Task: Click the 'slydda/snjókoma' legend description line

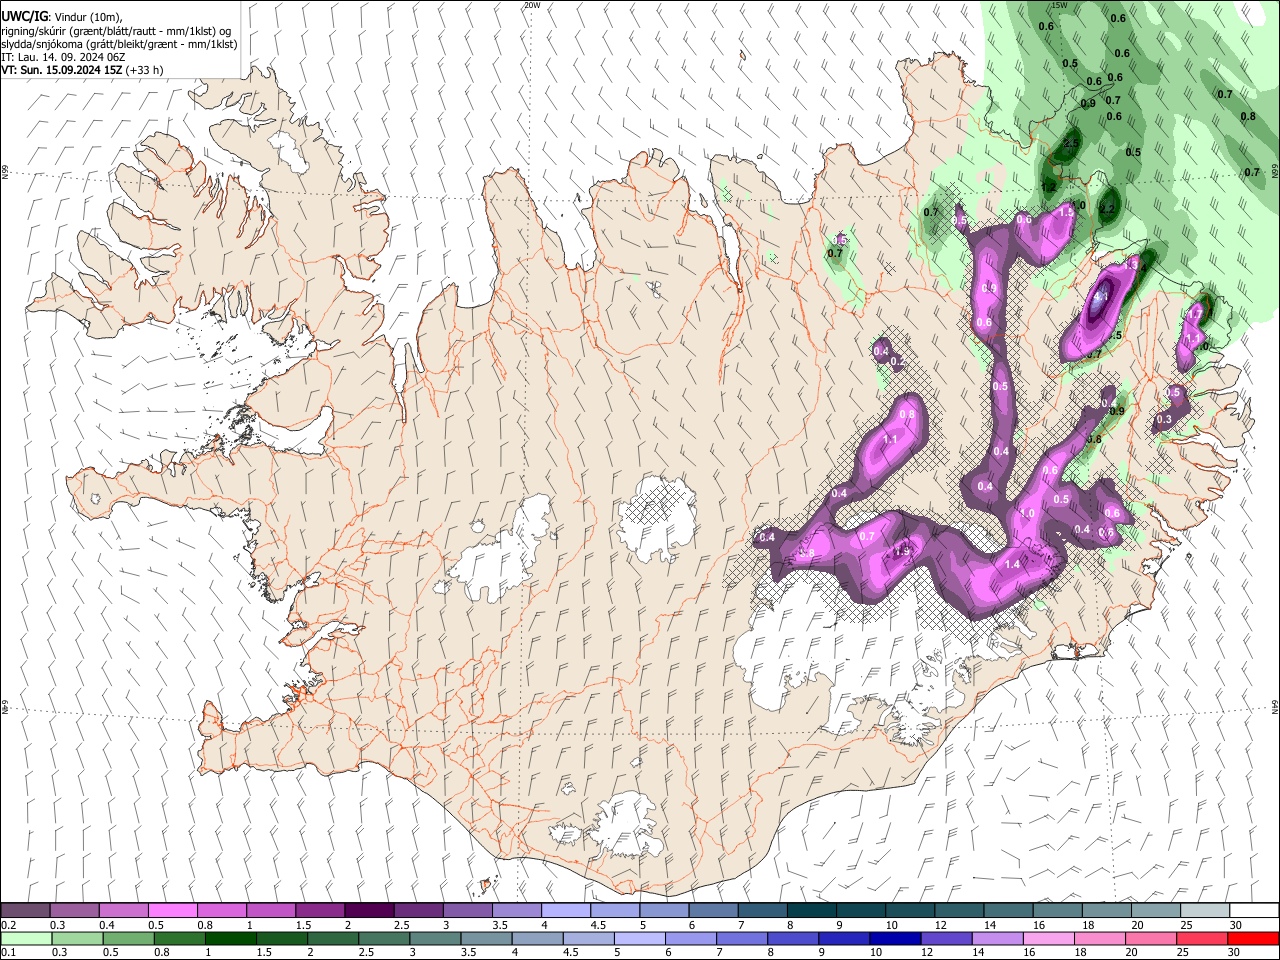Action: point(119,44)
